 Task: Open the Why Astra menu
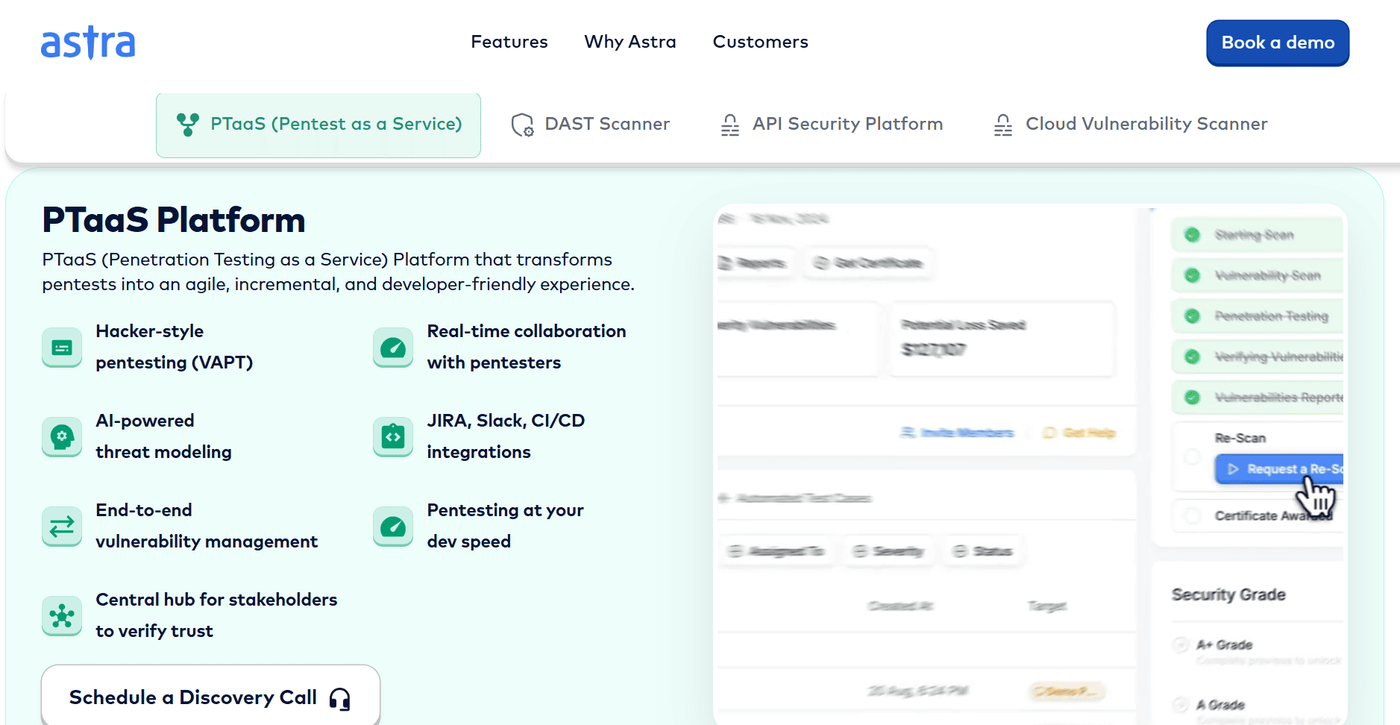630,42
